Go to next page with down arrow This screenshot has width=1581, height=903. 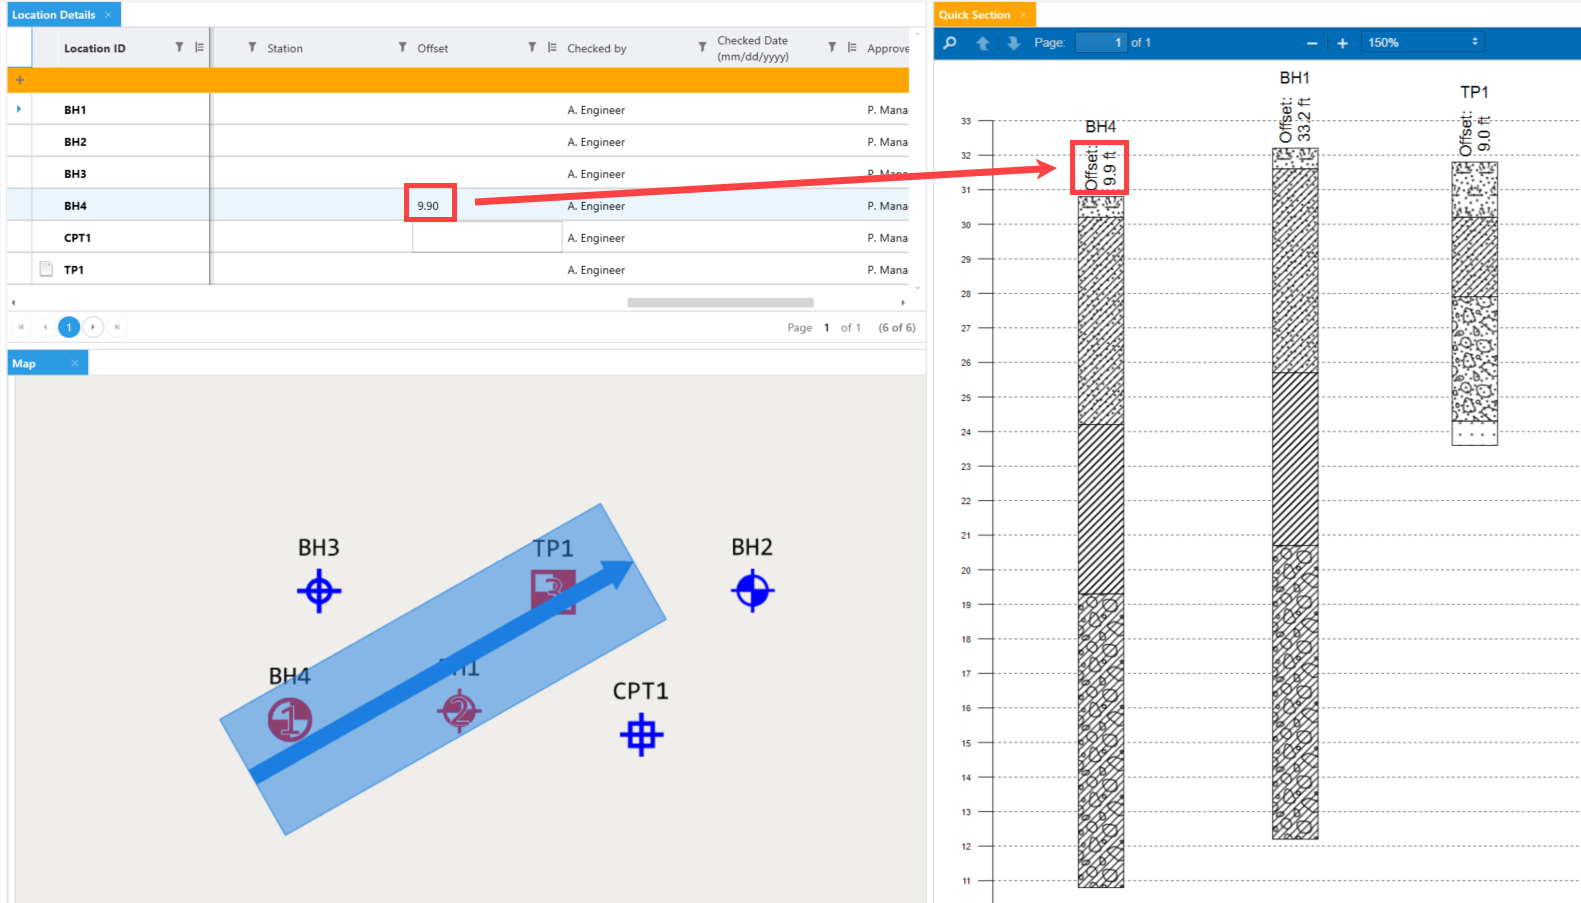(1014, 43)
